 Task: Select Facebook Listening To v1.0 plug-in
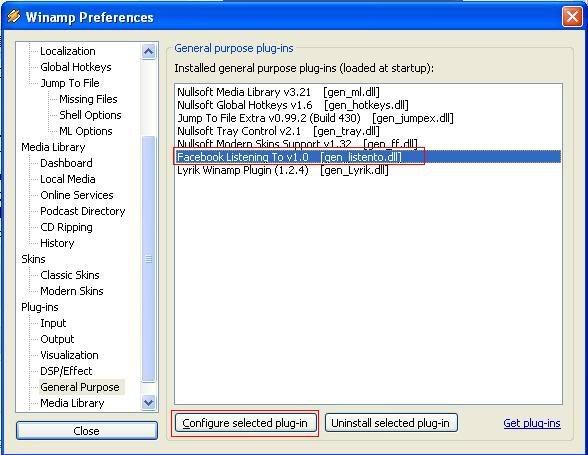pyautogui.click(x=368, y=157)
